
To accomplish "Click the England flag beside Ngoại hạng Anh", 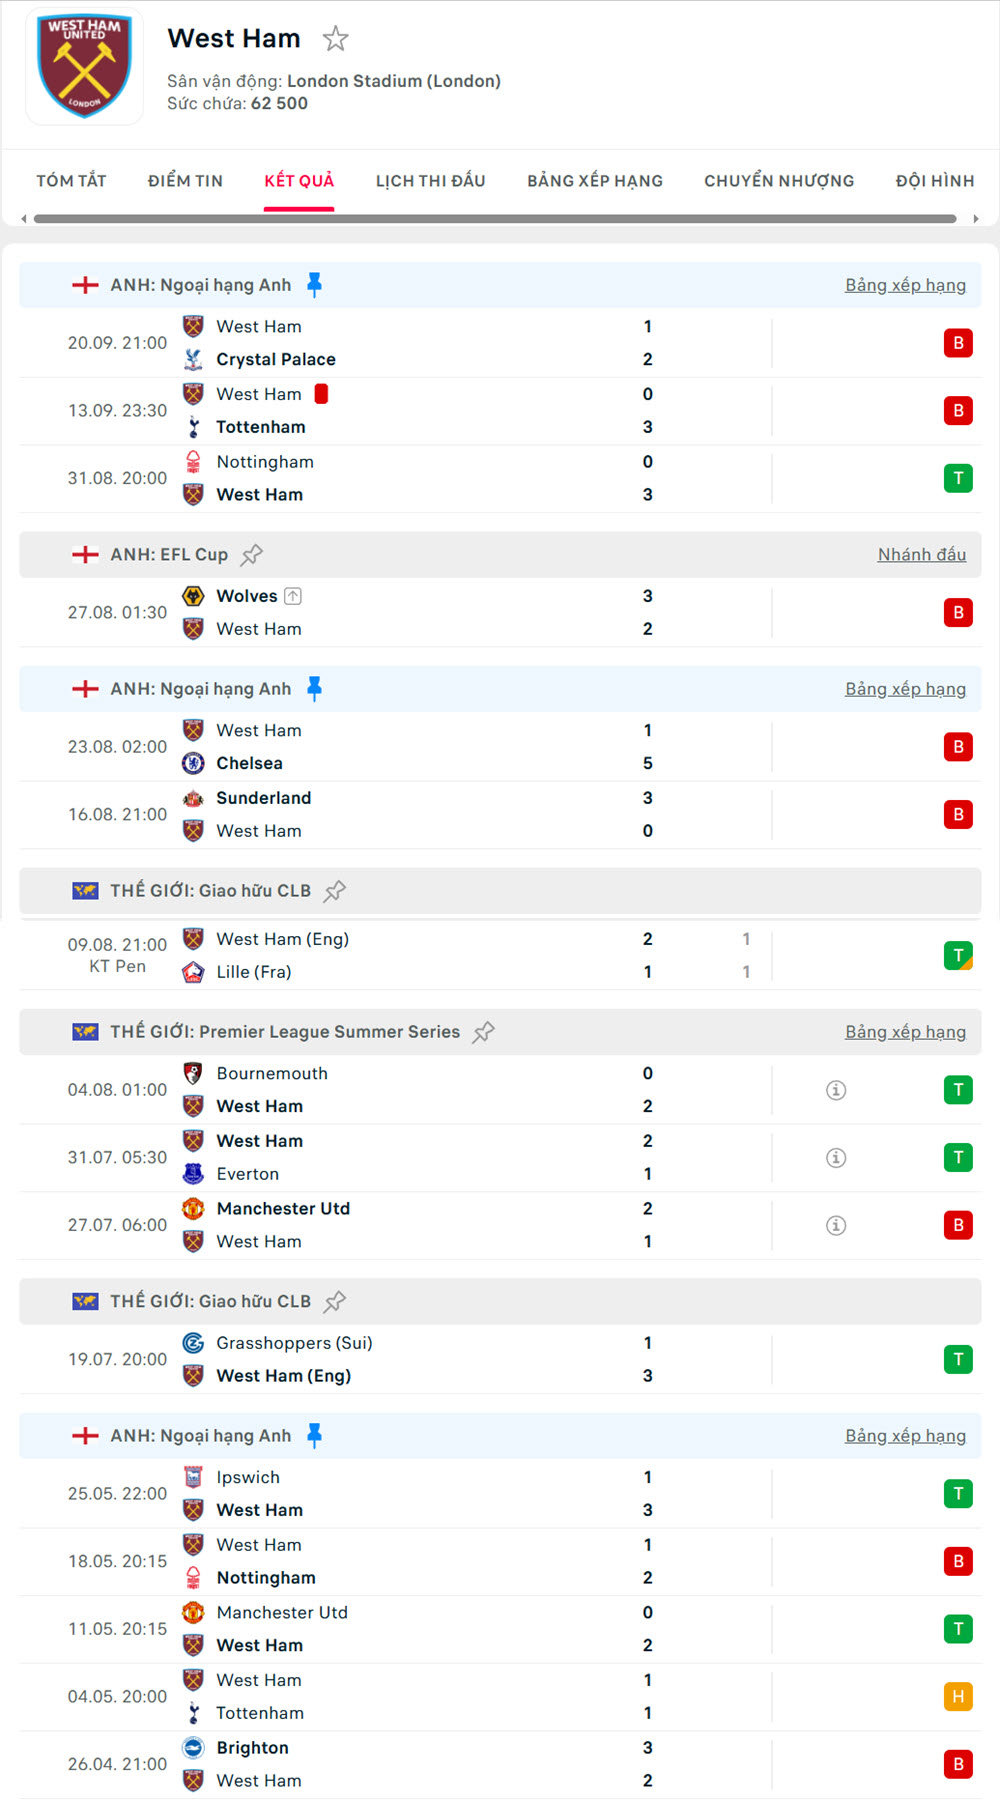I will coord(85,284).
